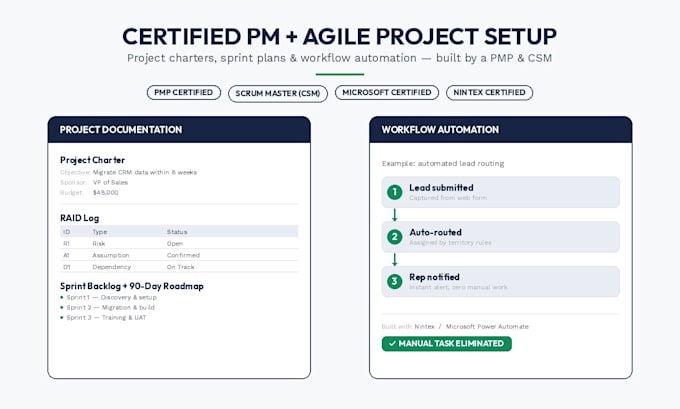
Task: Click the Manual Task Eliminated button
Action: pyautogui.click(x=447, y=344)
